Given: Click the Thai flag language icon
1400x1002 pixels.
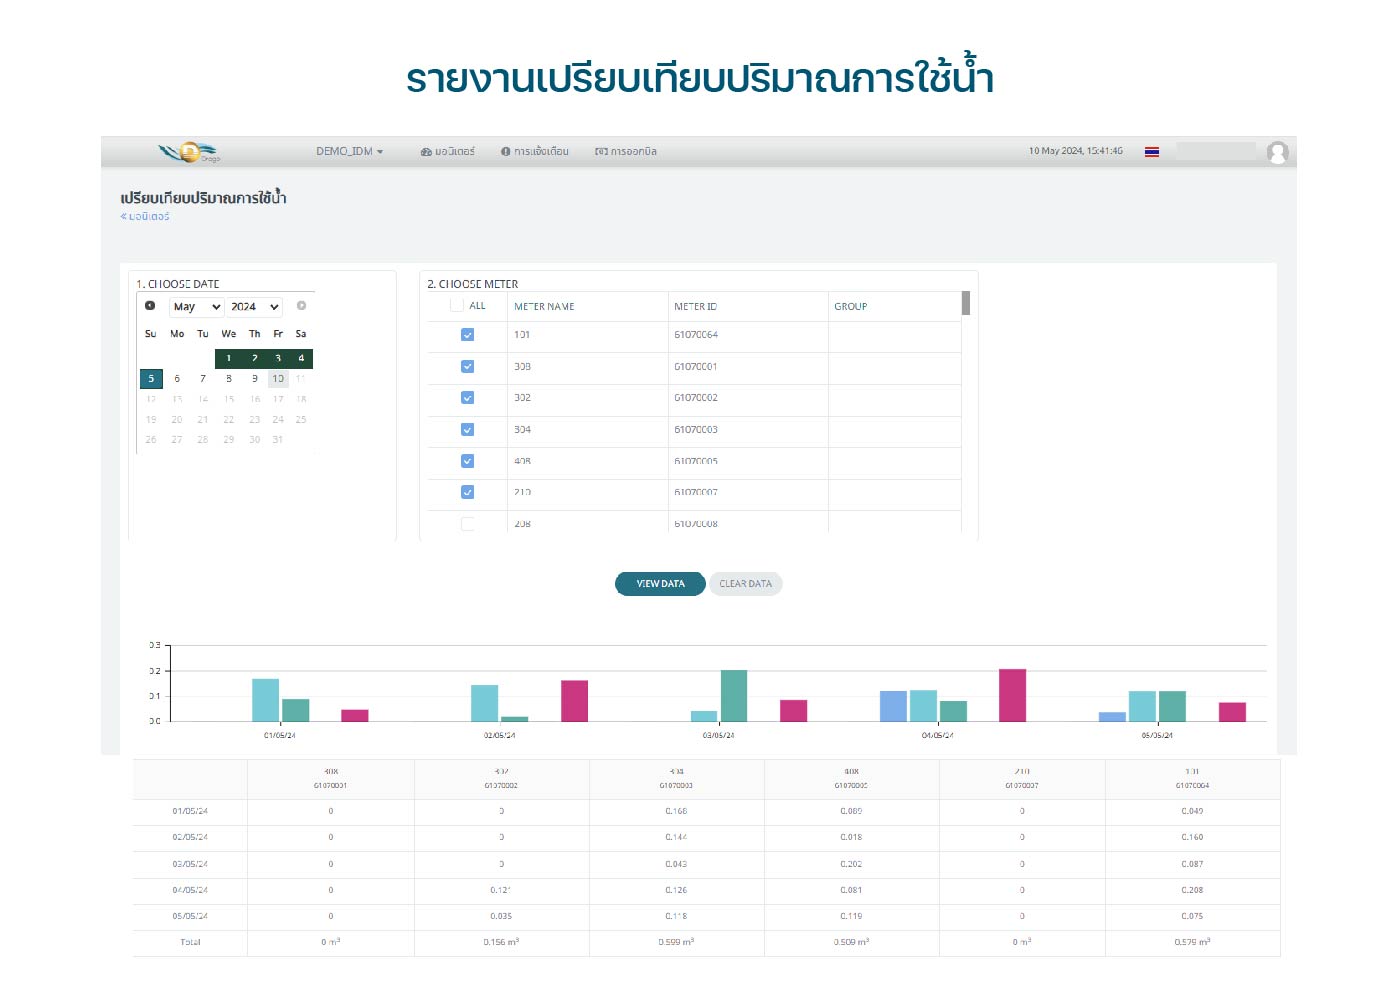Looking at the screenshot, I should [x=1152, y=152].
